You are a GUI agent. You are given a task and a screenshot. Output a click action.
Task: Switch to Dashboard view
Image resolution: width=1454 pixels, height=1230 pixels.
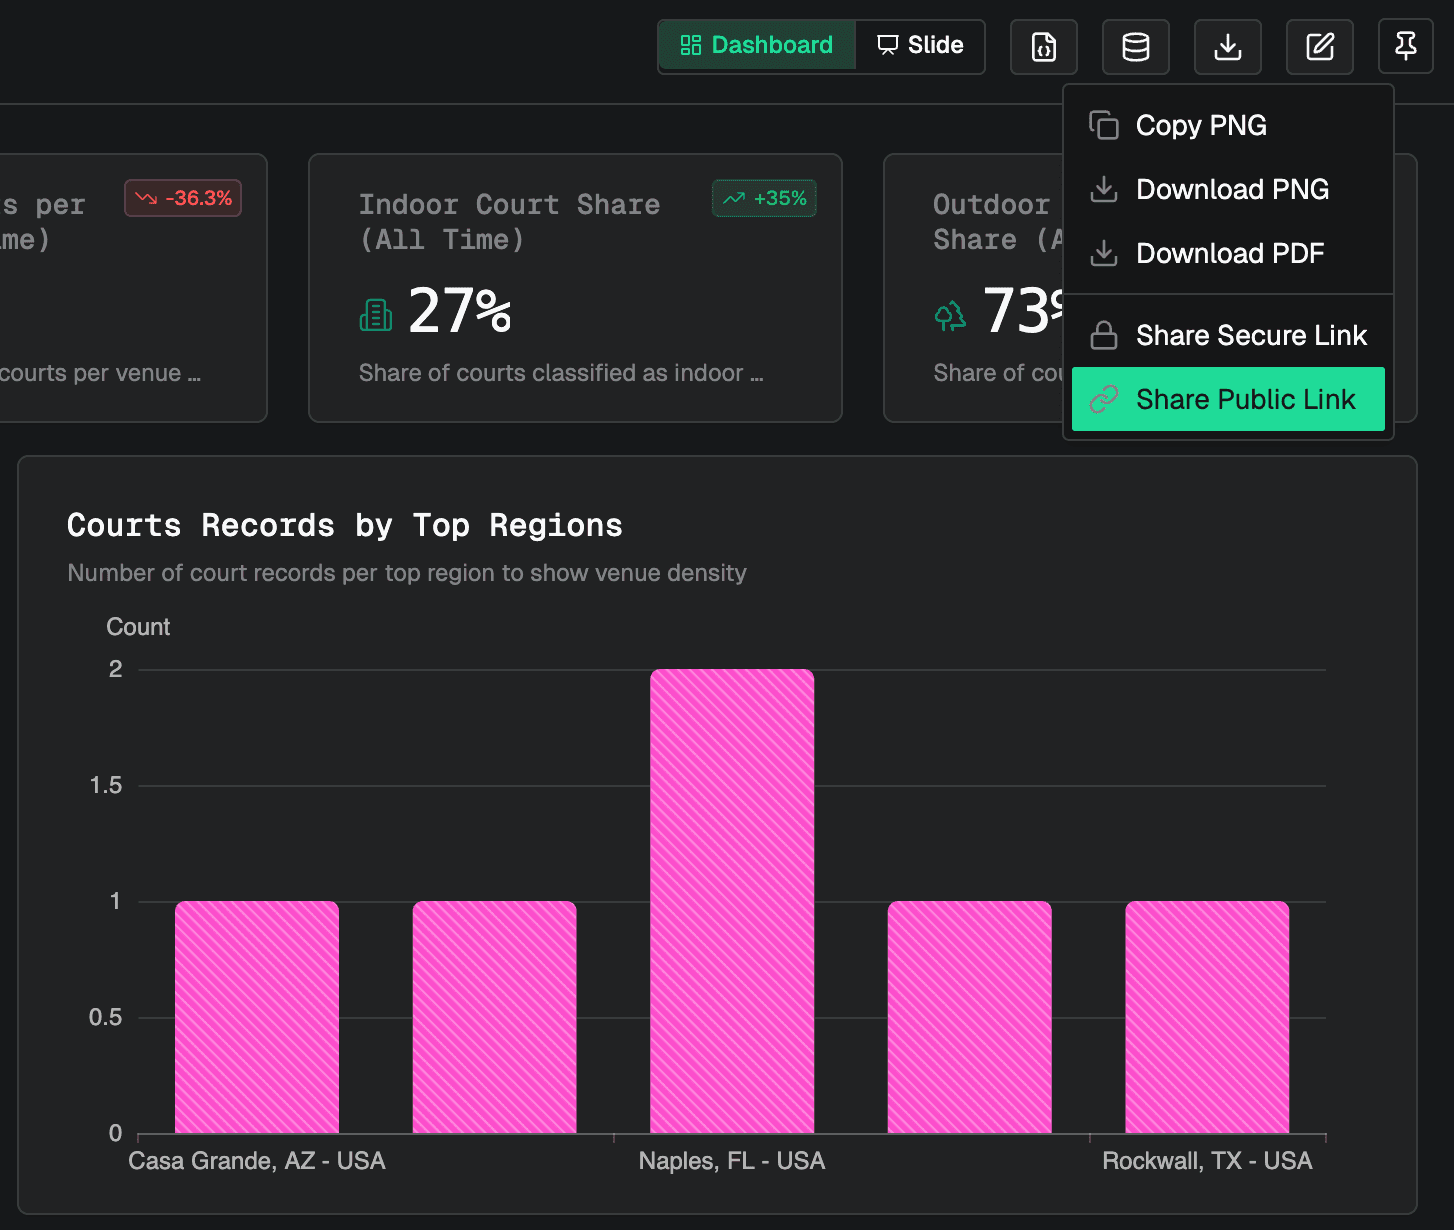pyautogui.click(x=756, y=45)
